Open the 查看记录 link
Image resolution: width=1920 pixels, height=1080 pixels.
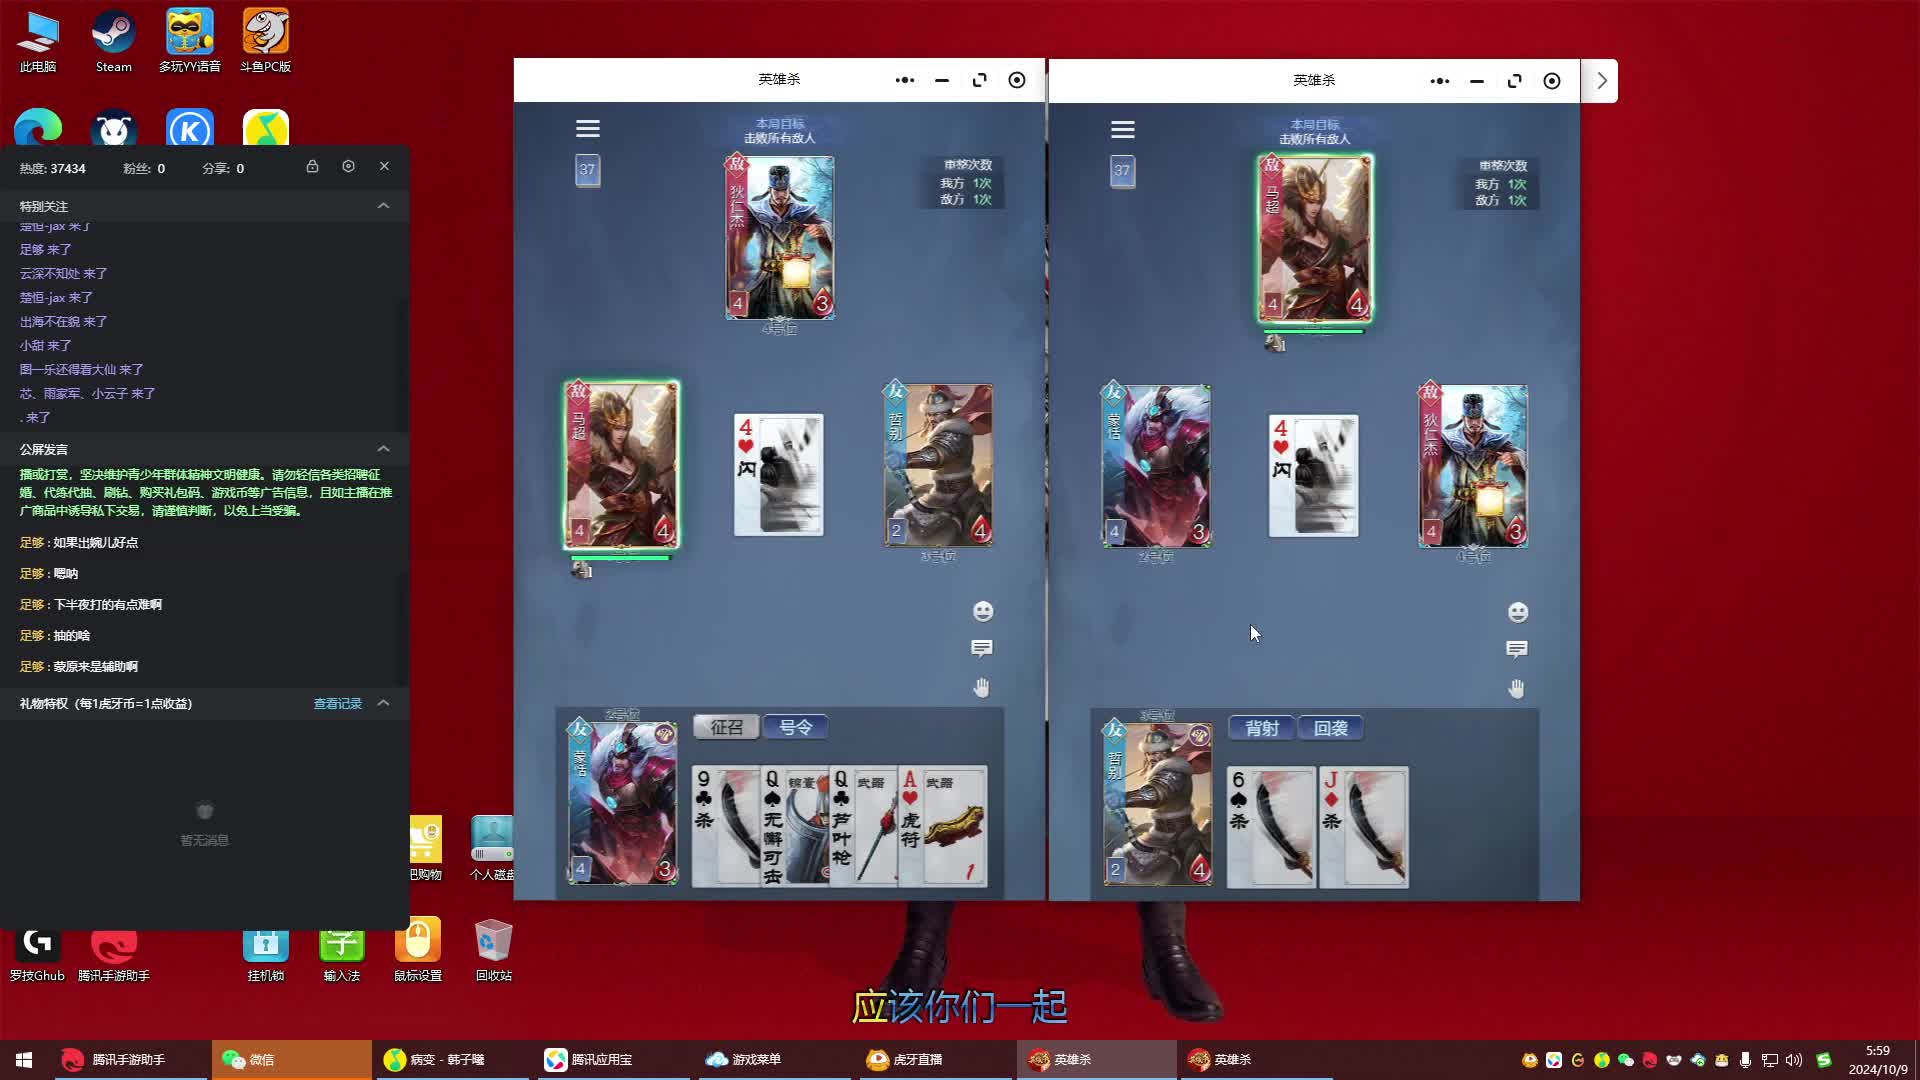click(x=337, y=704)
